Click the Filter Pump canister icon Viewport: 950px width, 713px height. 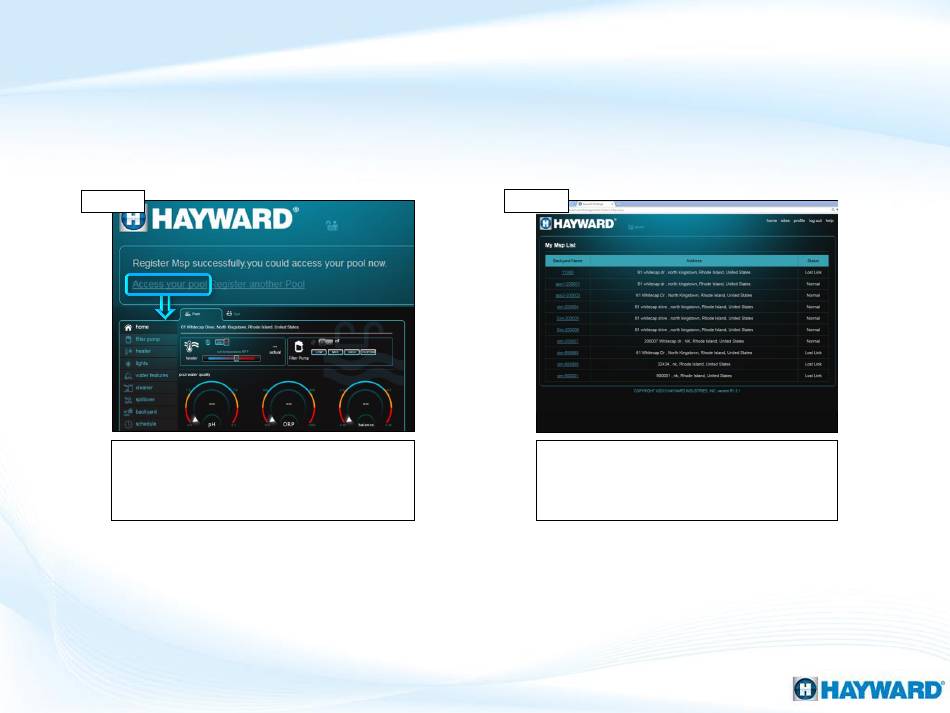click(298, 347)
